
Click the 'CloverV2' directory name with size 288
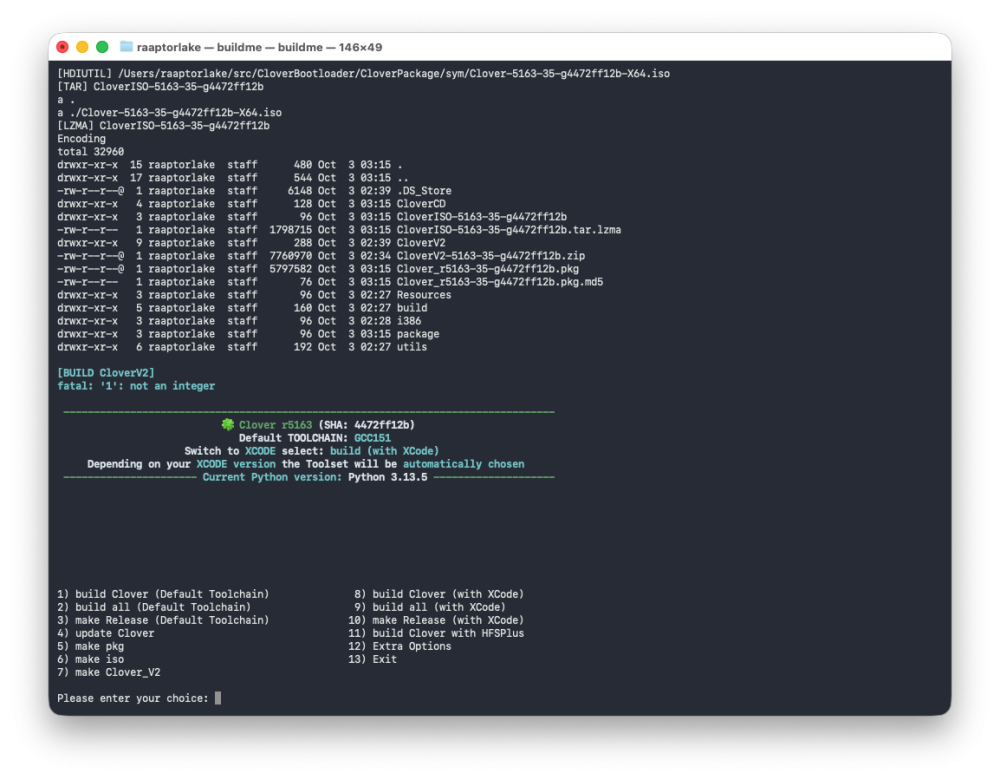coord(421,242)
